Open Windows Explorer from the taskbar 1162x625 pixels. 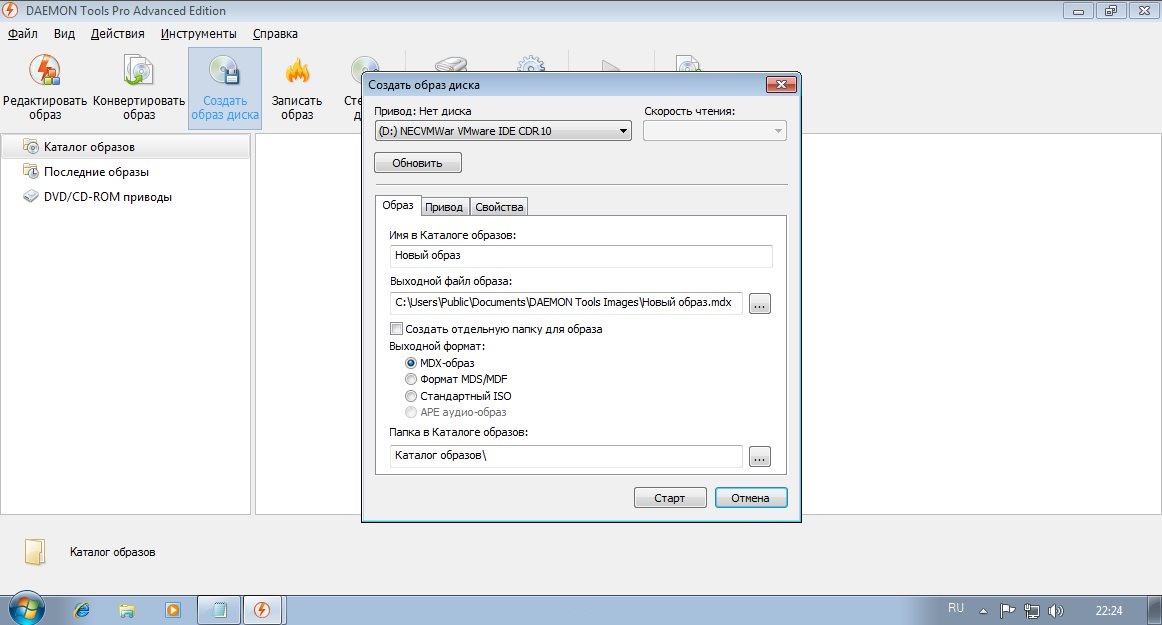(x=127, y=610)
